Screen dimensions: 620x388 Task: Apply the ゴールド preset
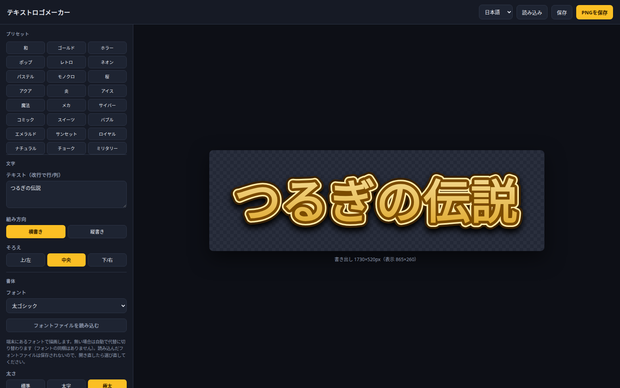pyautogui.click(x=66, y=48)
